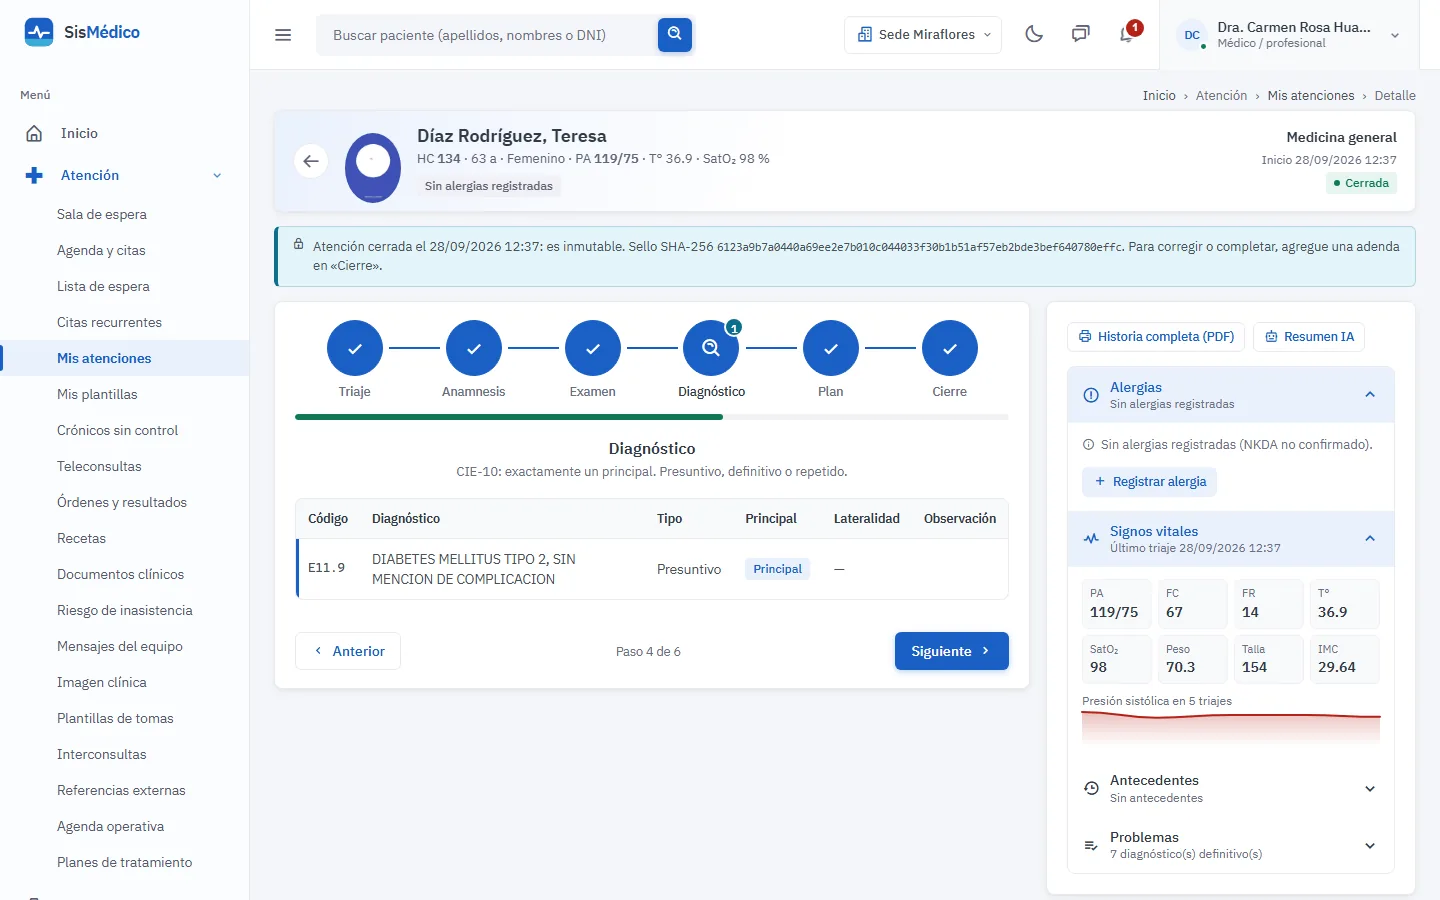
Task: Click the Principal badge in diagnosis row
Action: [x=777, y=569]
